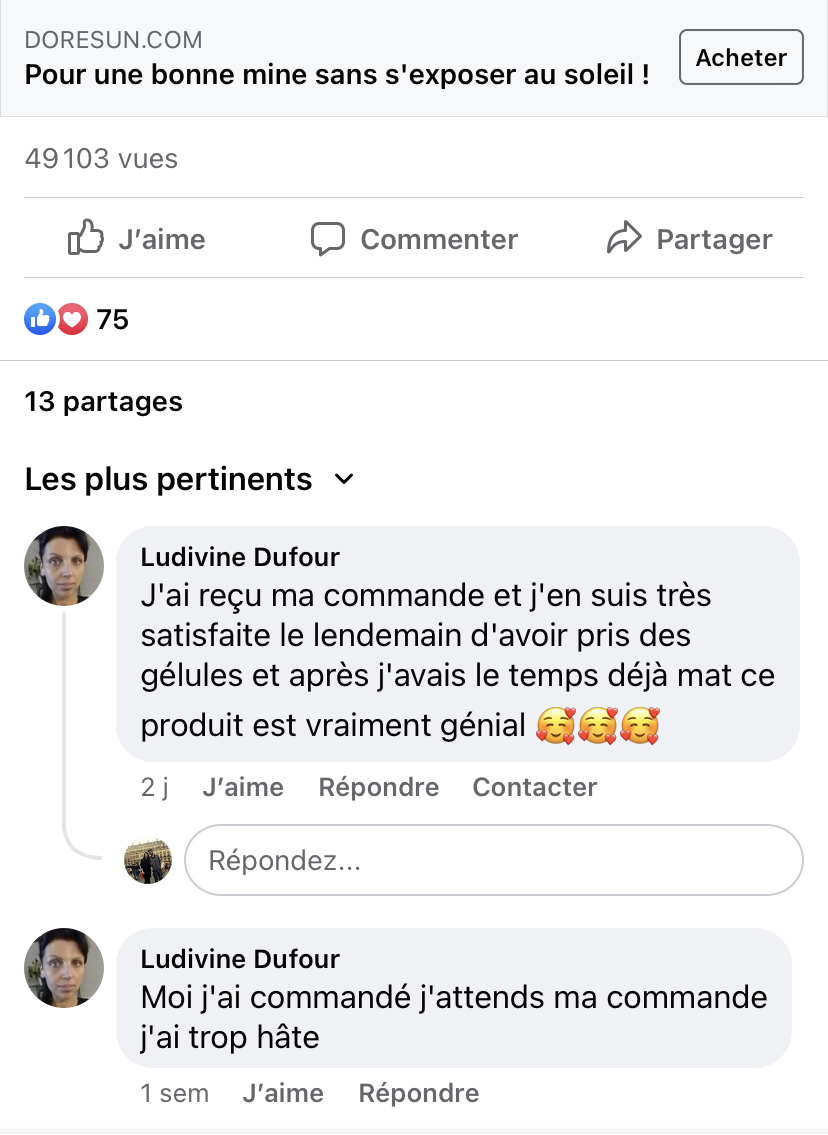
Task: Click the blue like reaction icon
Action: point(39,319)
